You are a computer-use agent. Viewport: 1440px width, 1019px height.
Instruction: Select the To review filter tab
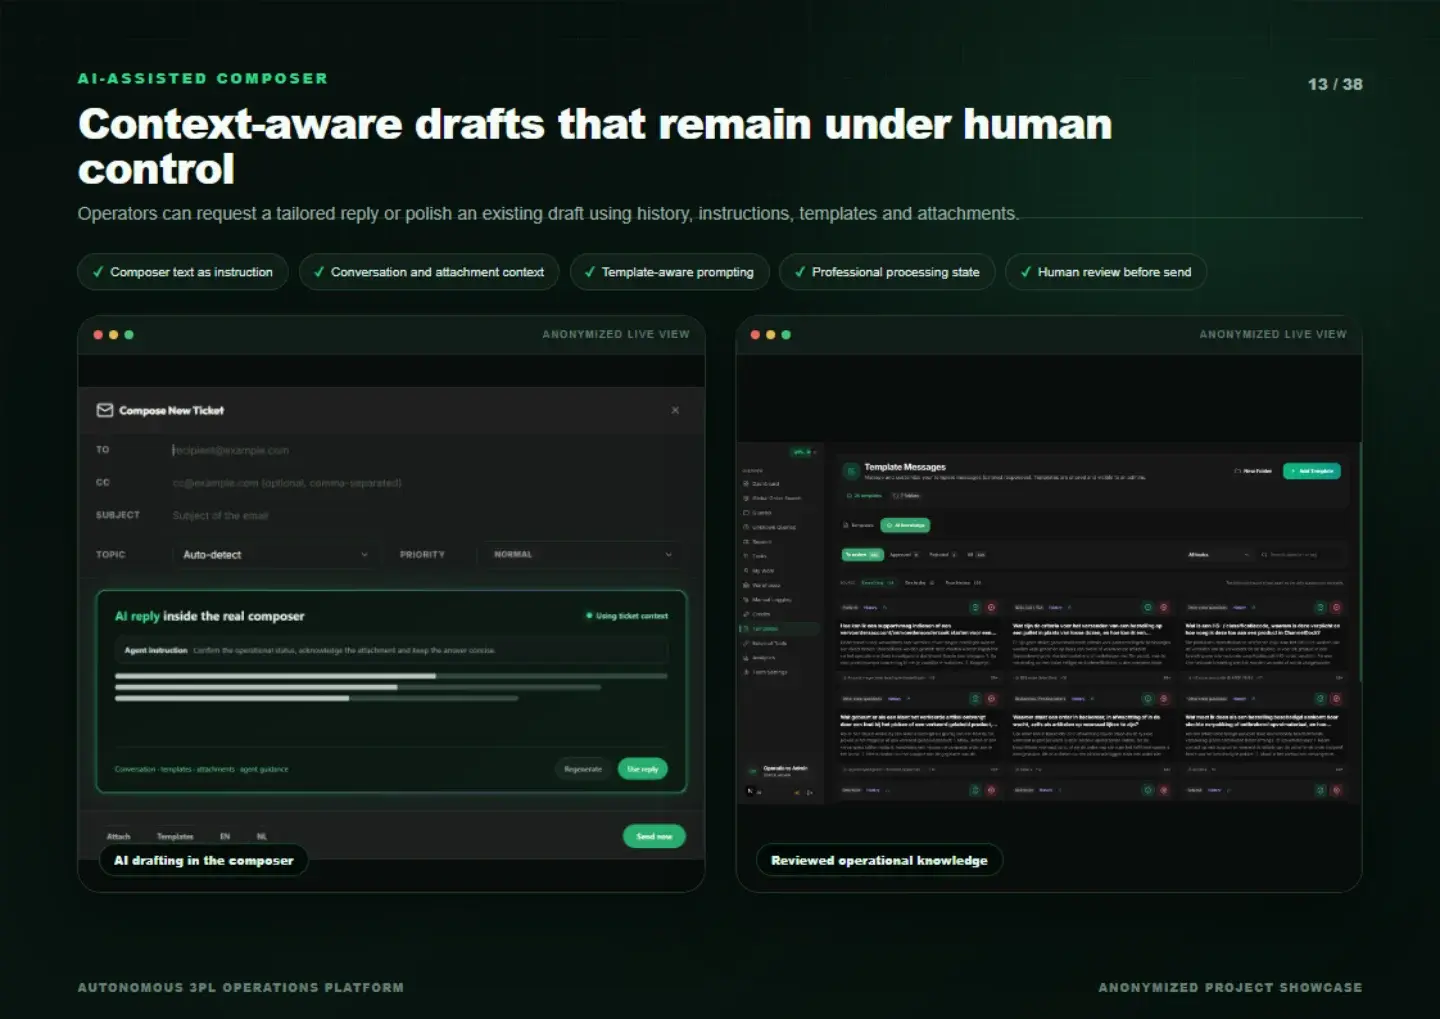coord(862,554)
